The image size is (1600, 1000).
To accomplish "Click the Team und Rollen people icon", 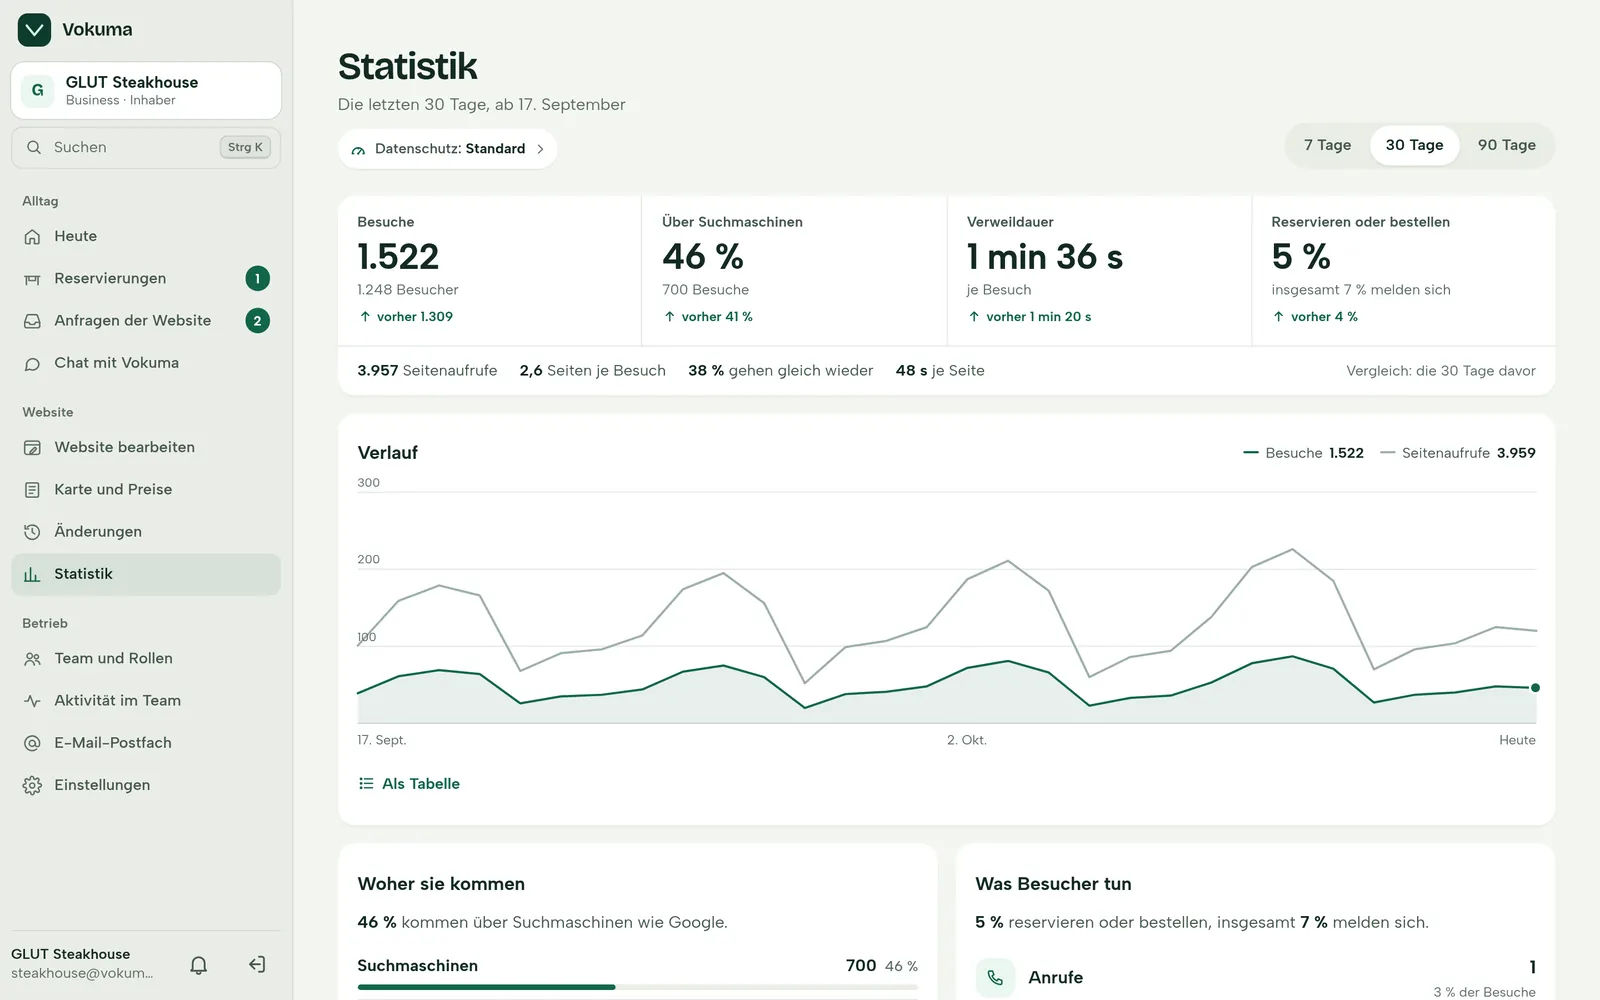I will (x=32, y=659).
